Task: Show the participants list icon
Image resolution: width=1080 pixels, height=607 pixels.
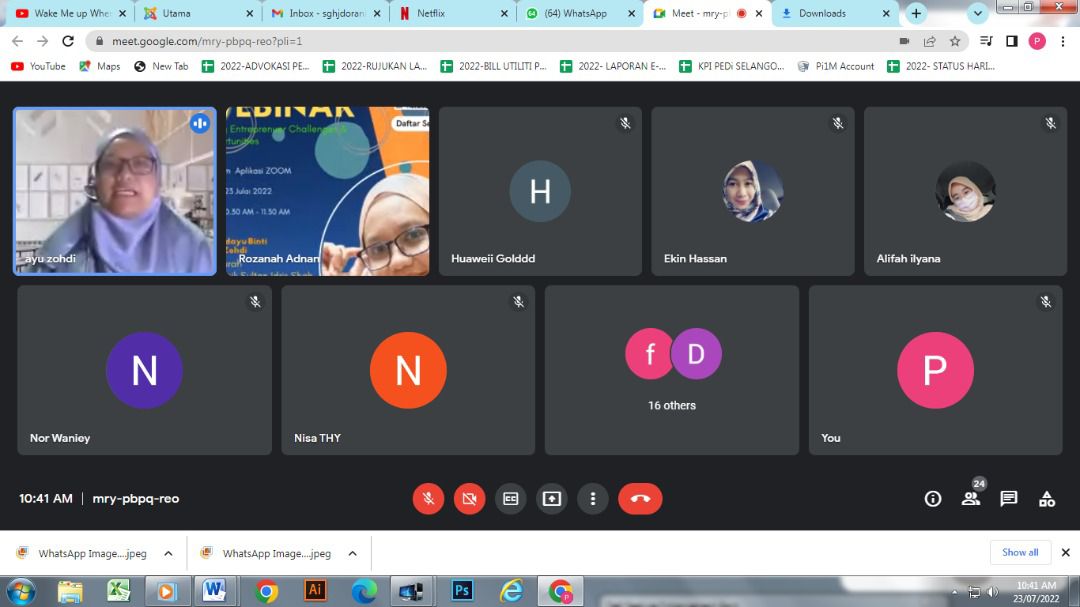Action: click(970, 498)
